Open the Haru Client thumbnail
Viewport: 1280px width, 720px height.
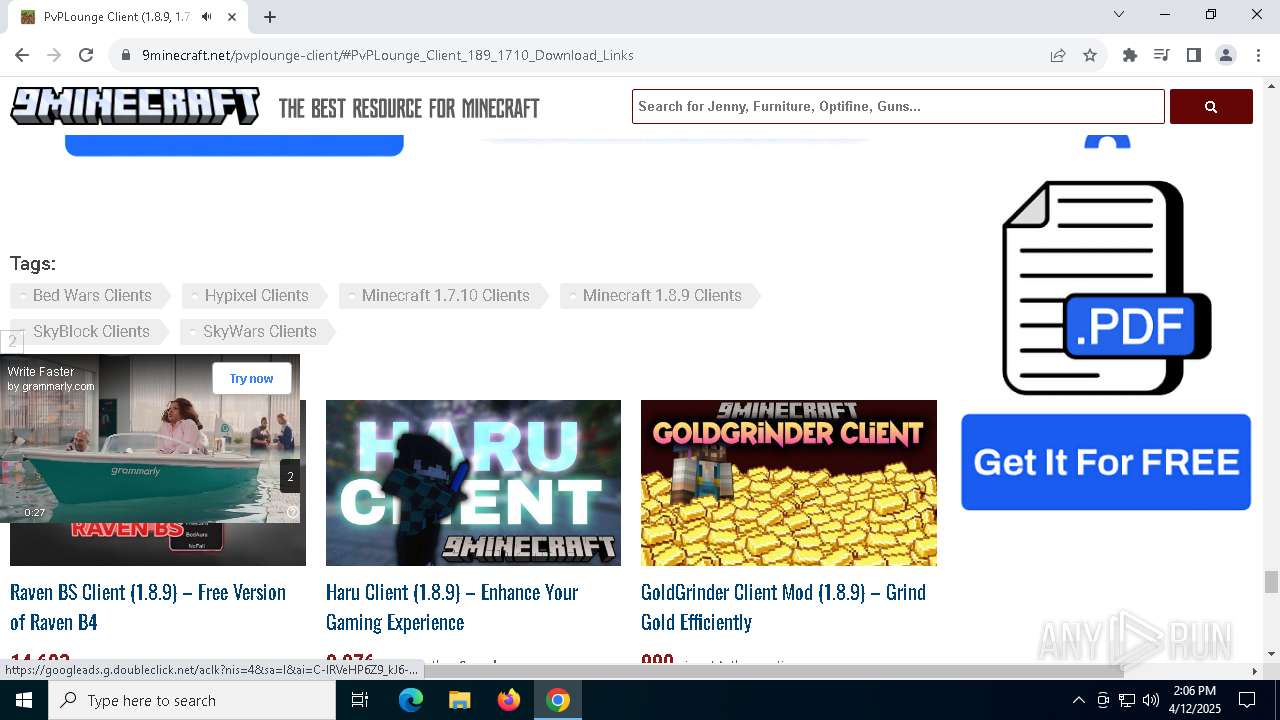click(473, 483)
